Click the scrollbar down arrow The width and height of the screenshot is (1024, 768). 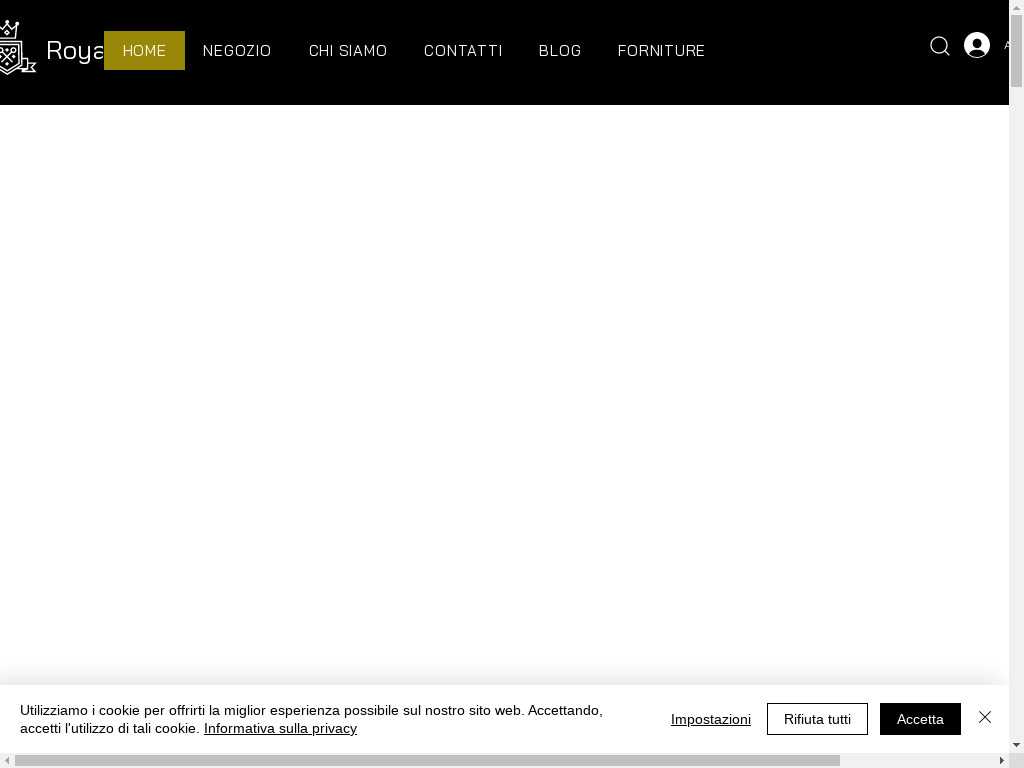(x=1016, y=745)
